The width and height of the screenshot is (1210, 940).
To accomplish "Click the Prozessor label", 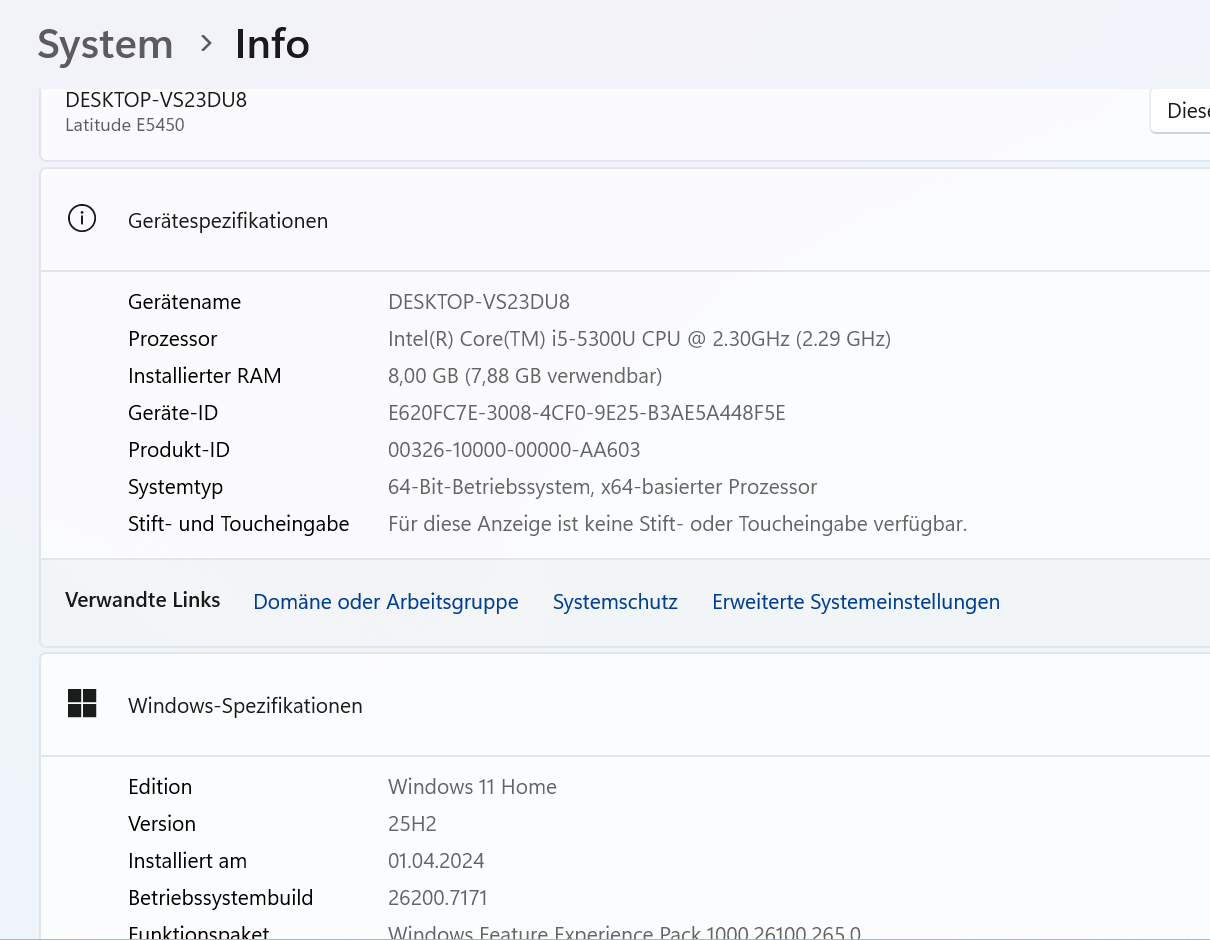I will (x=173, y=339).
